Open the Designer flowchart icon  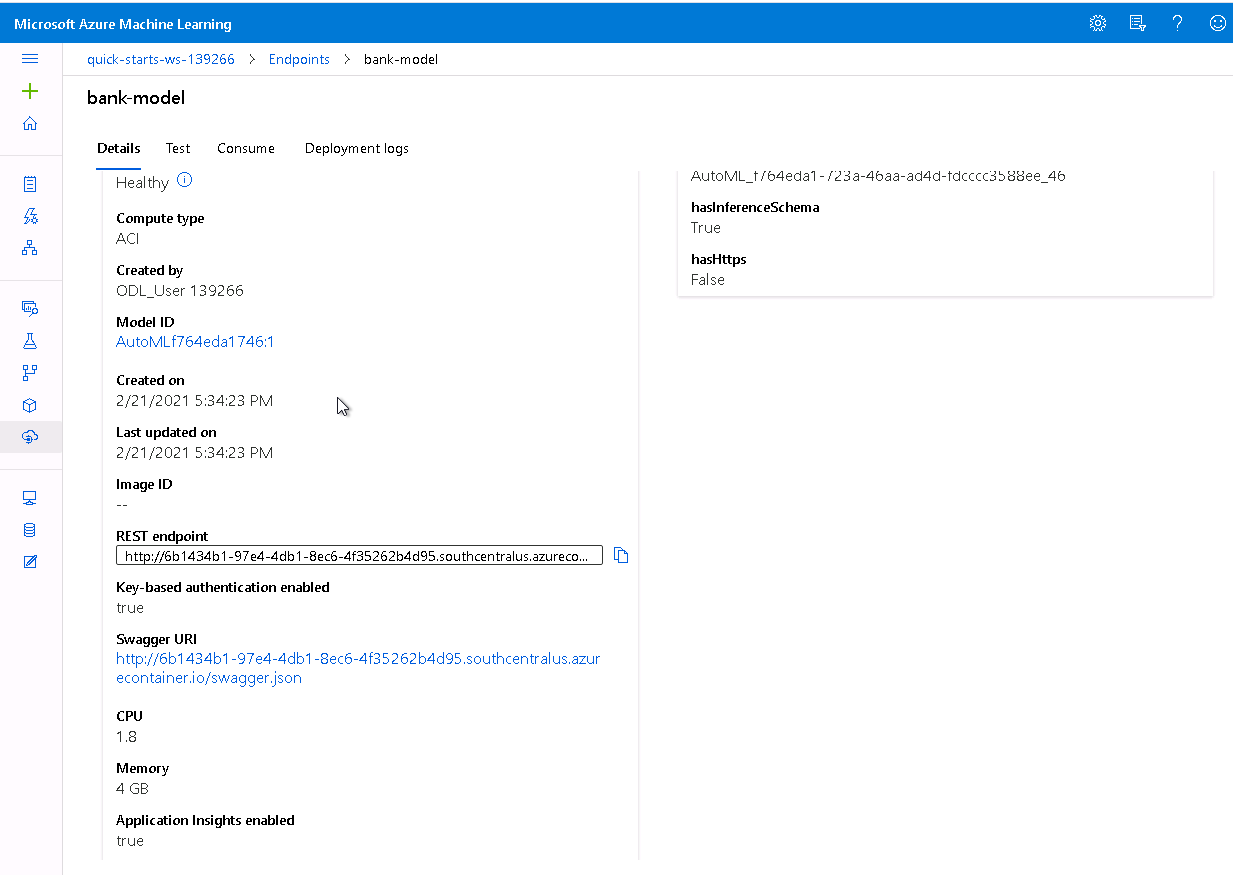[x=30, y=248]
